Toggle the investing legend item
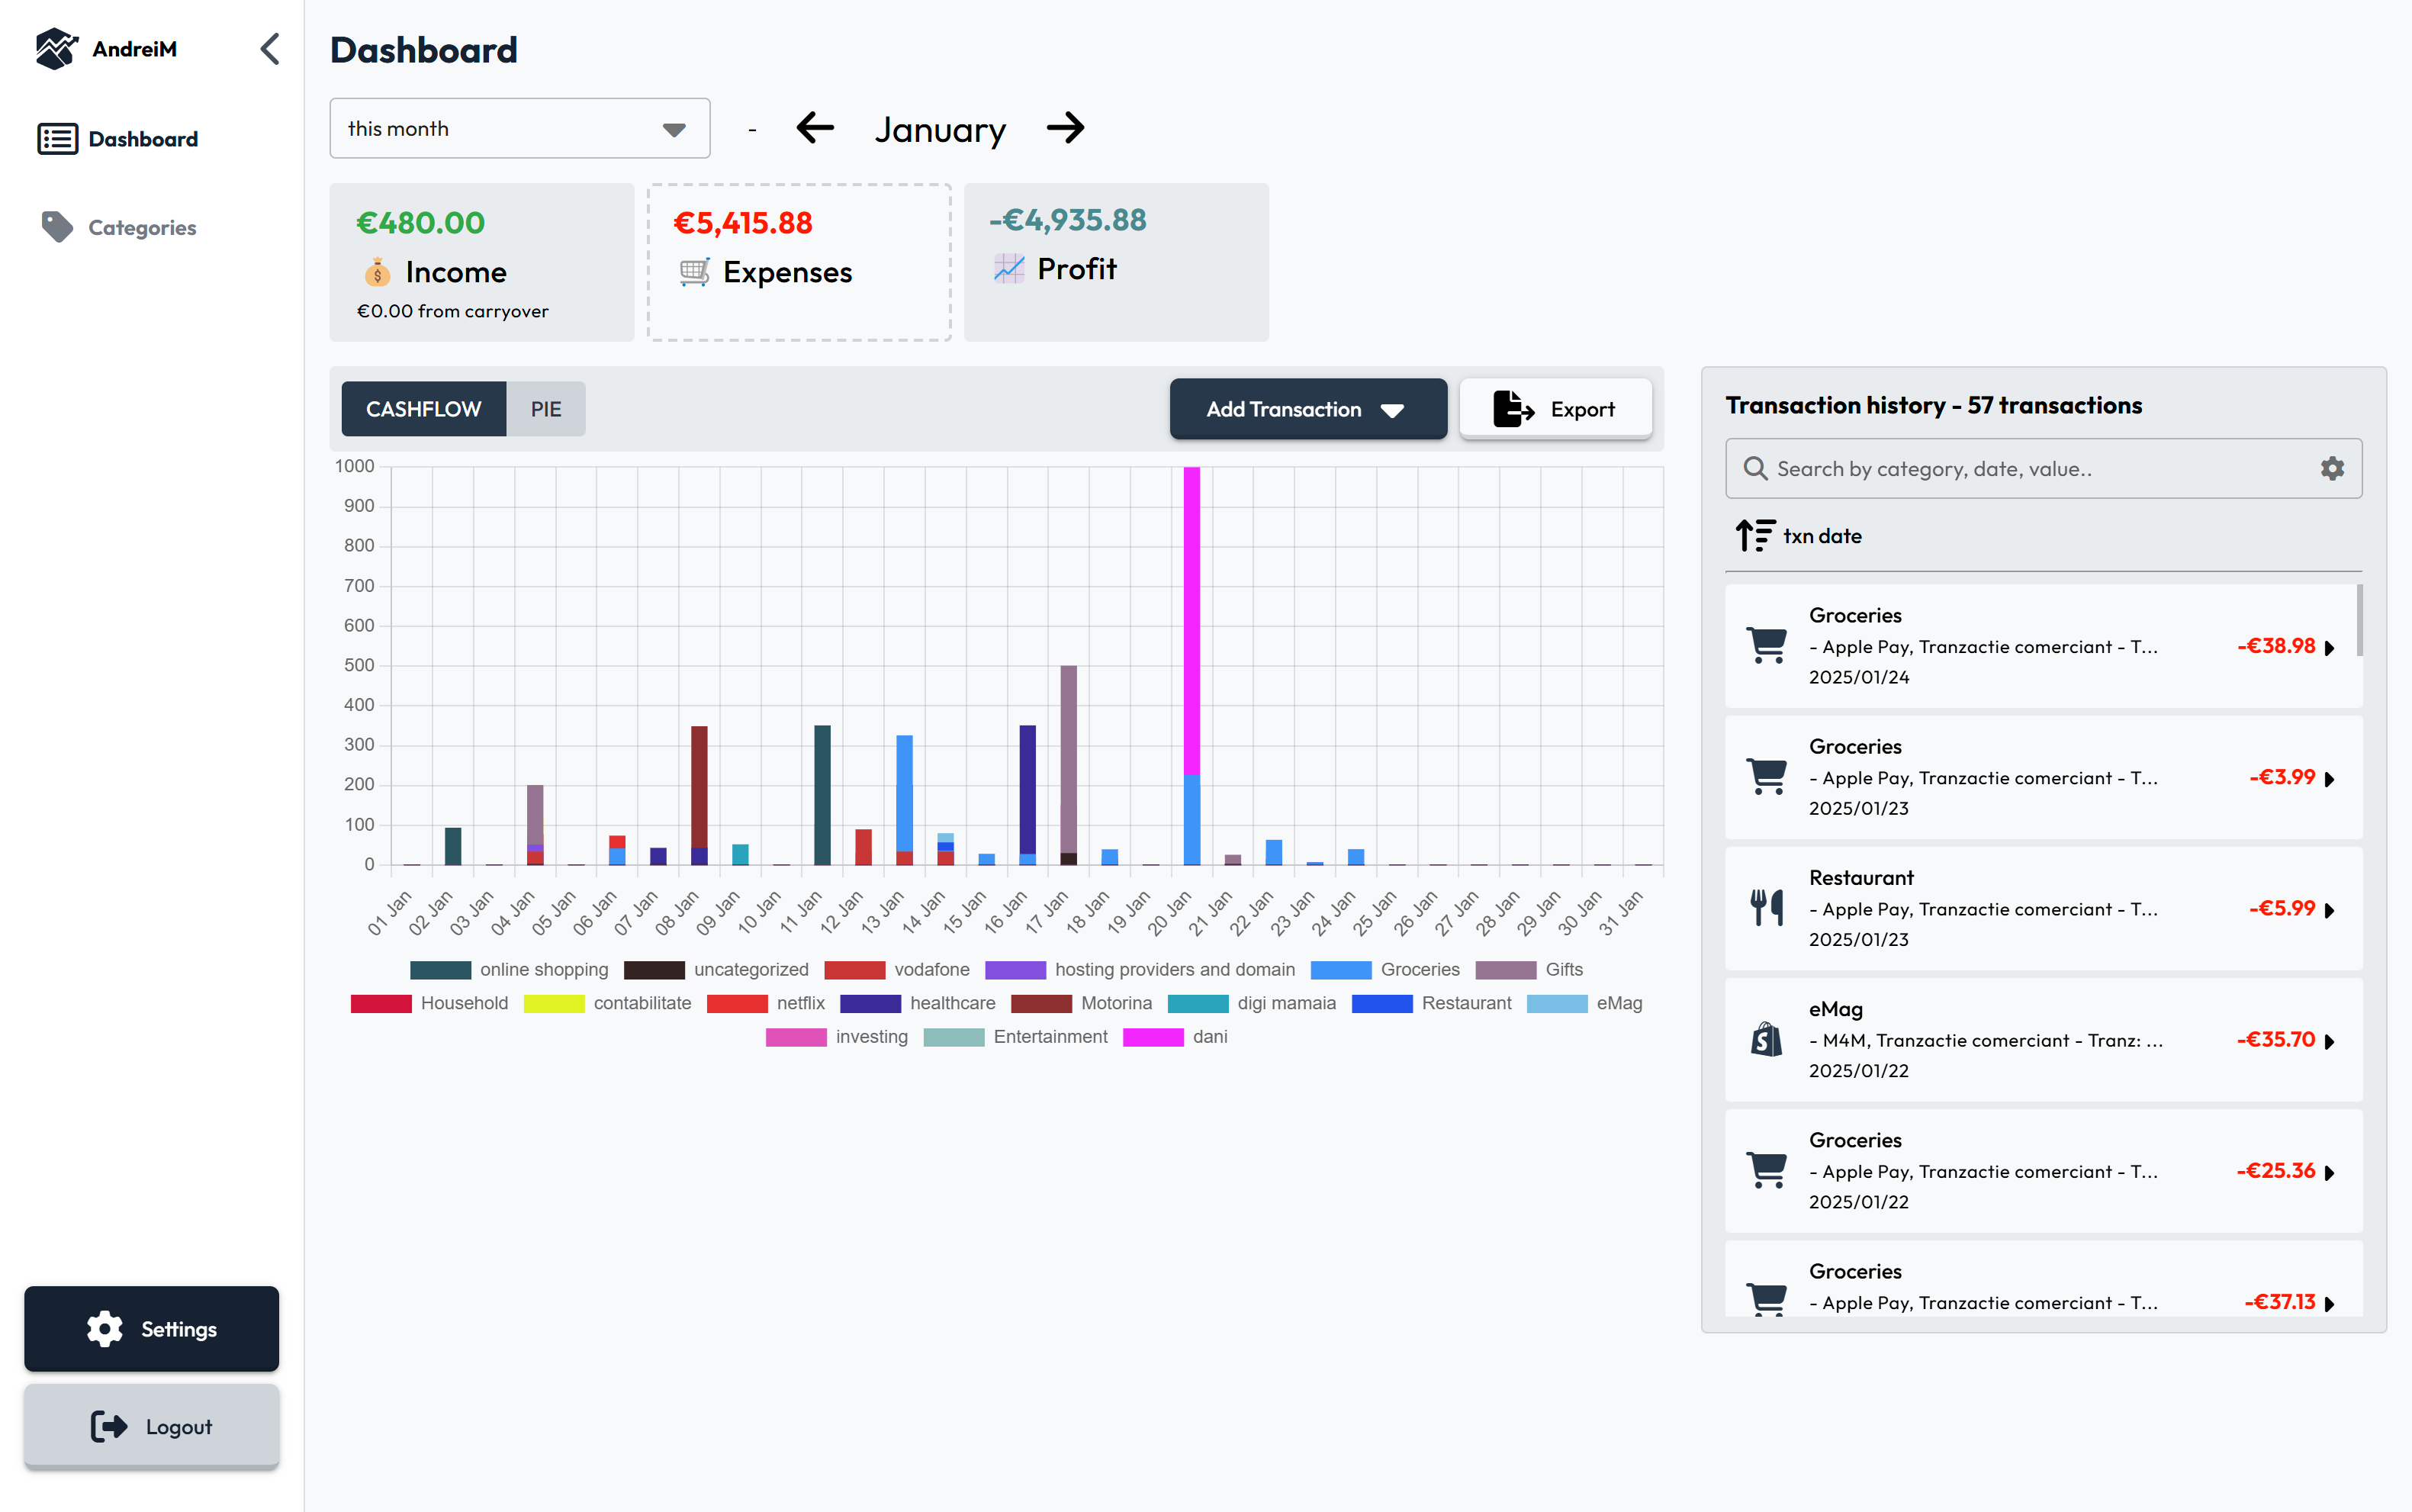 pyautogui.click(x=837, y=1037)
